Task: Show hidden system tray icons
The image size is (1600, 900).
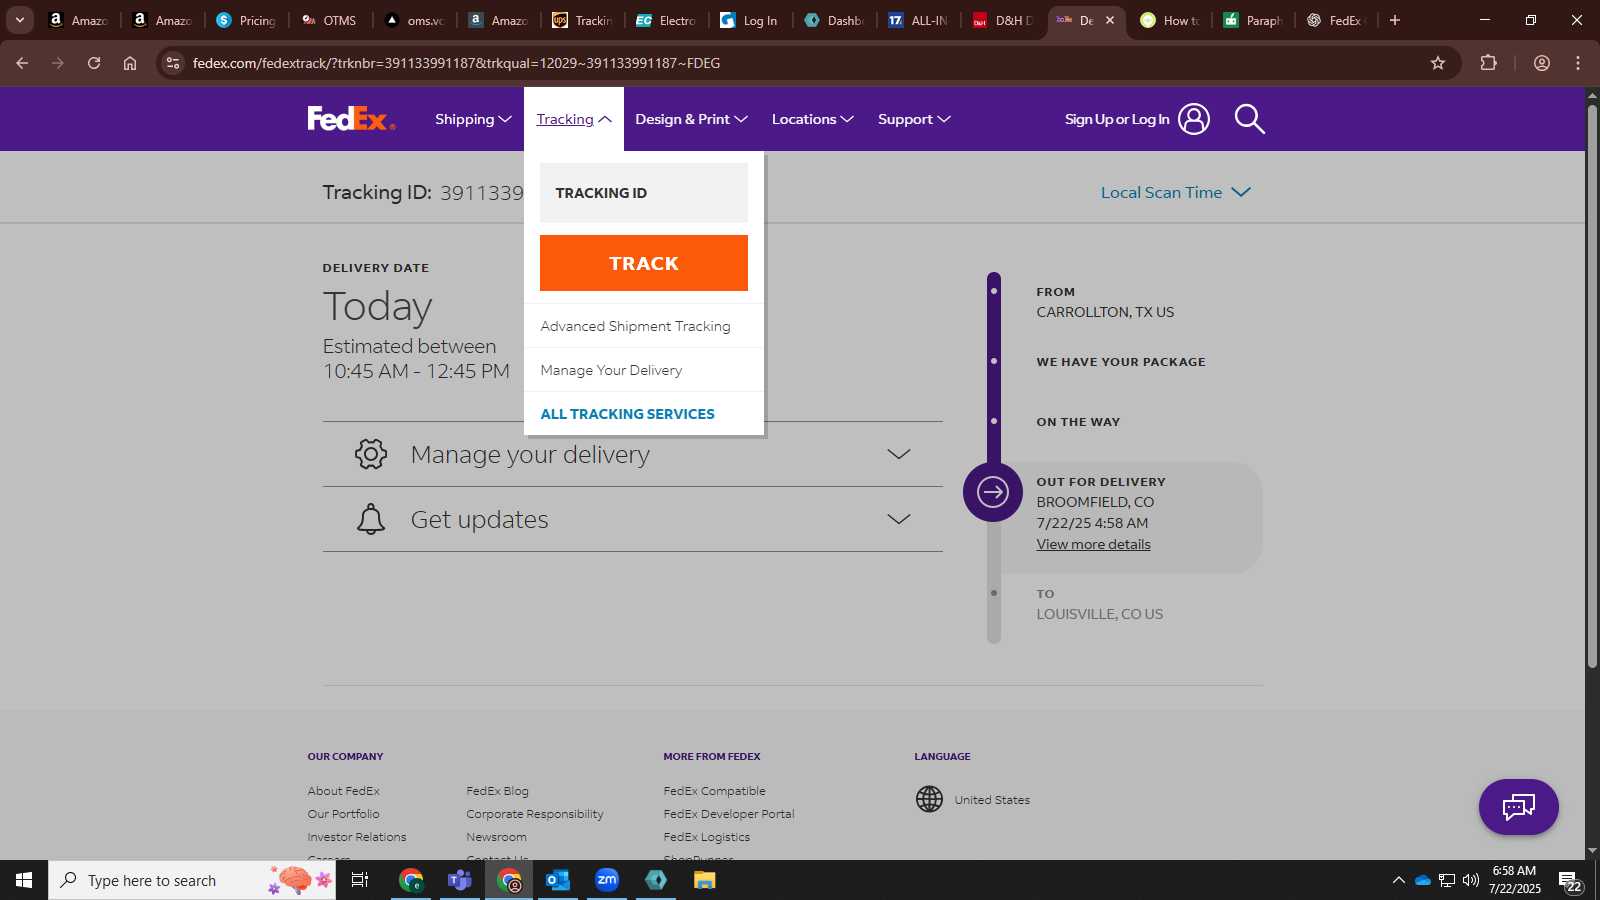Action: (x=1398, y=881)
